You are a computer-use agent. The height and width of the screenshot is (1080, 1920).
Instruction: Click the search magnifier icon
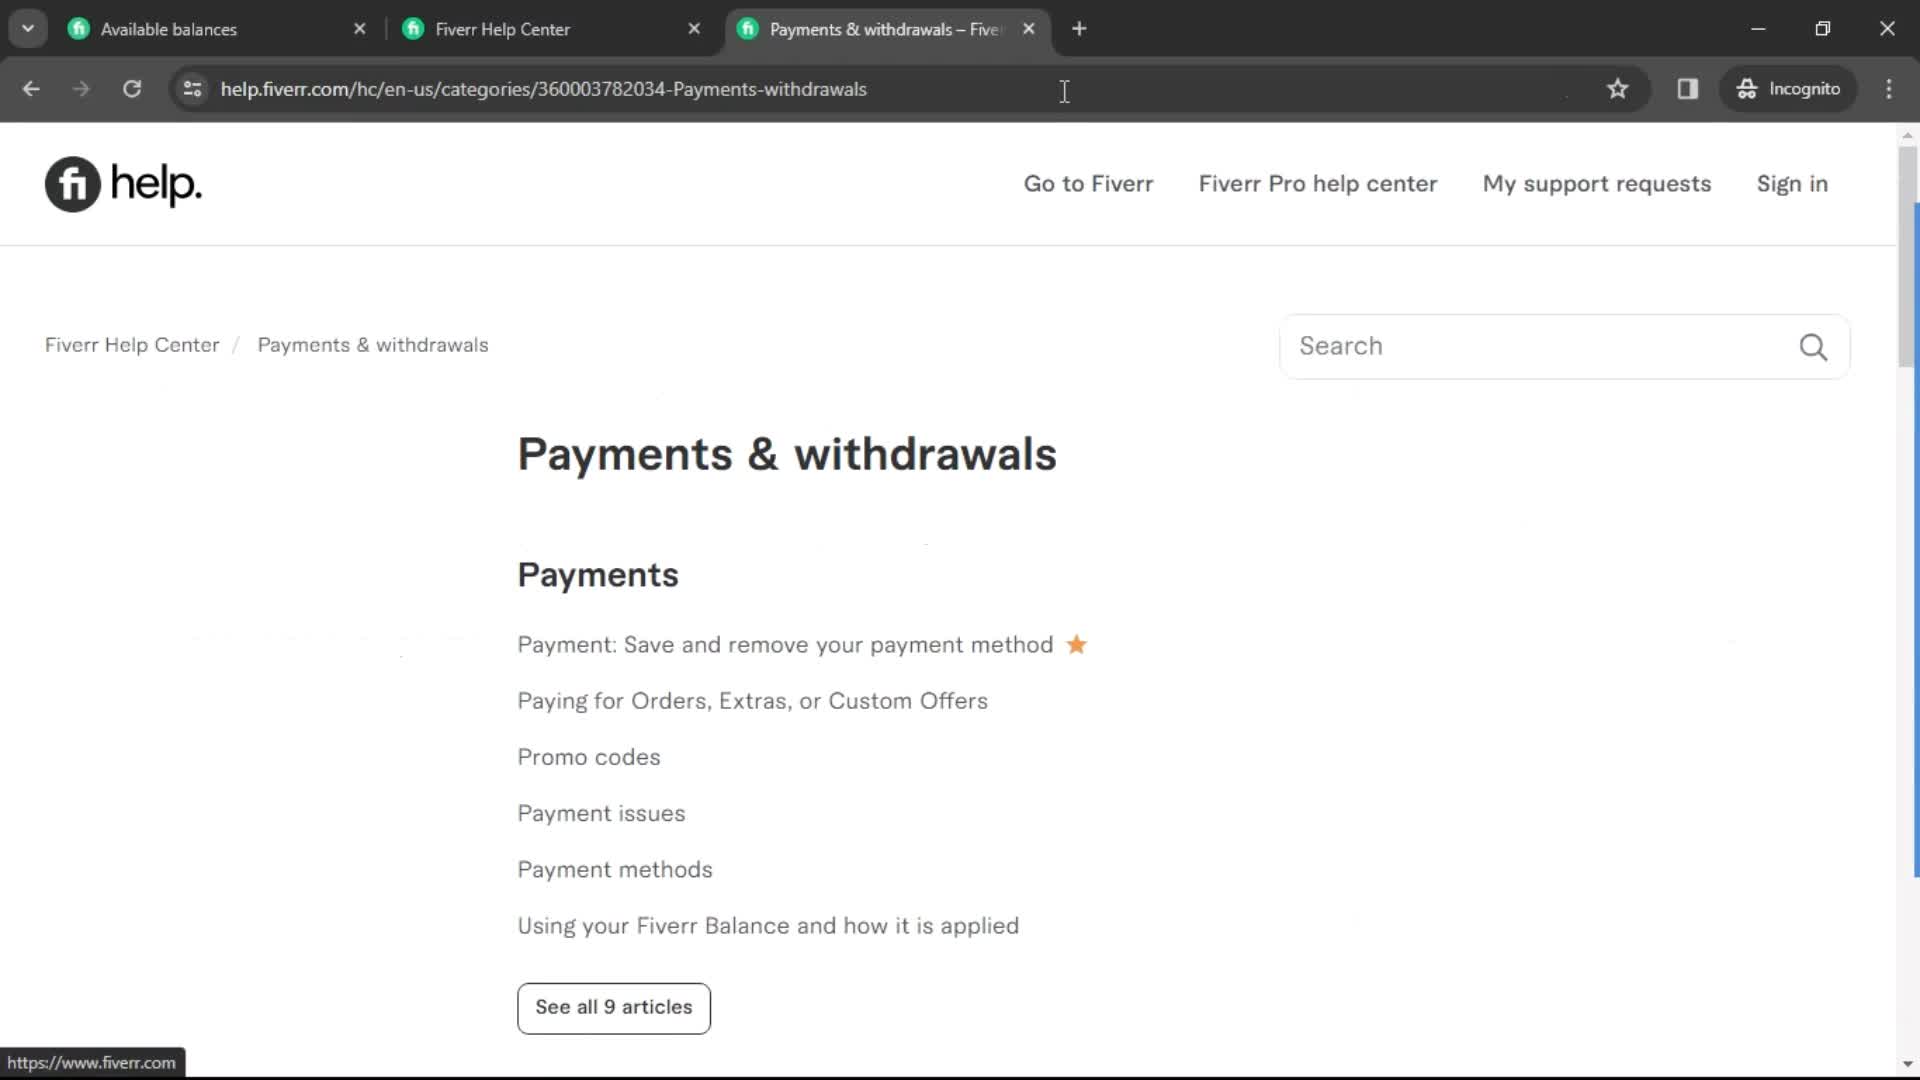click(1815, 347)
